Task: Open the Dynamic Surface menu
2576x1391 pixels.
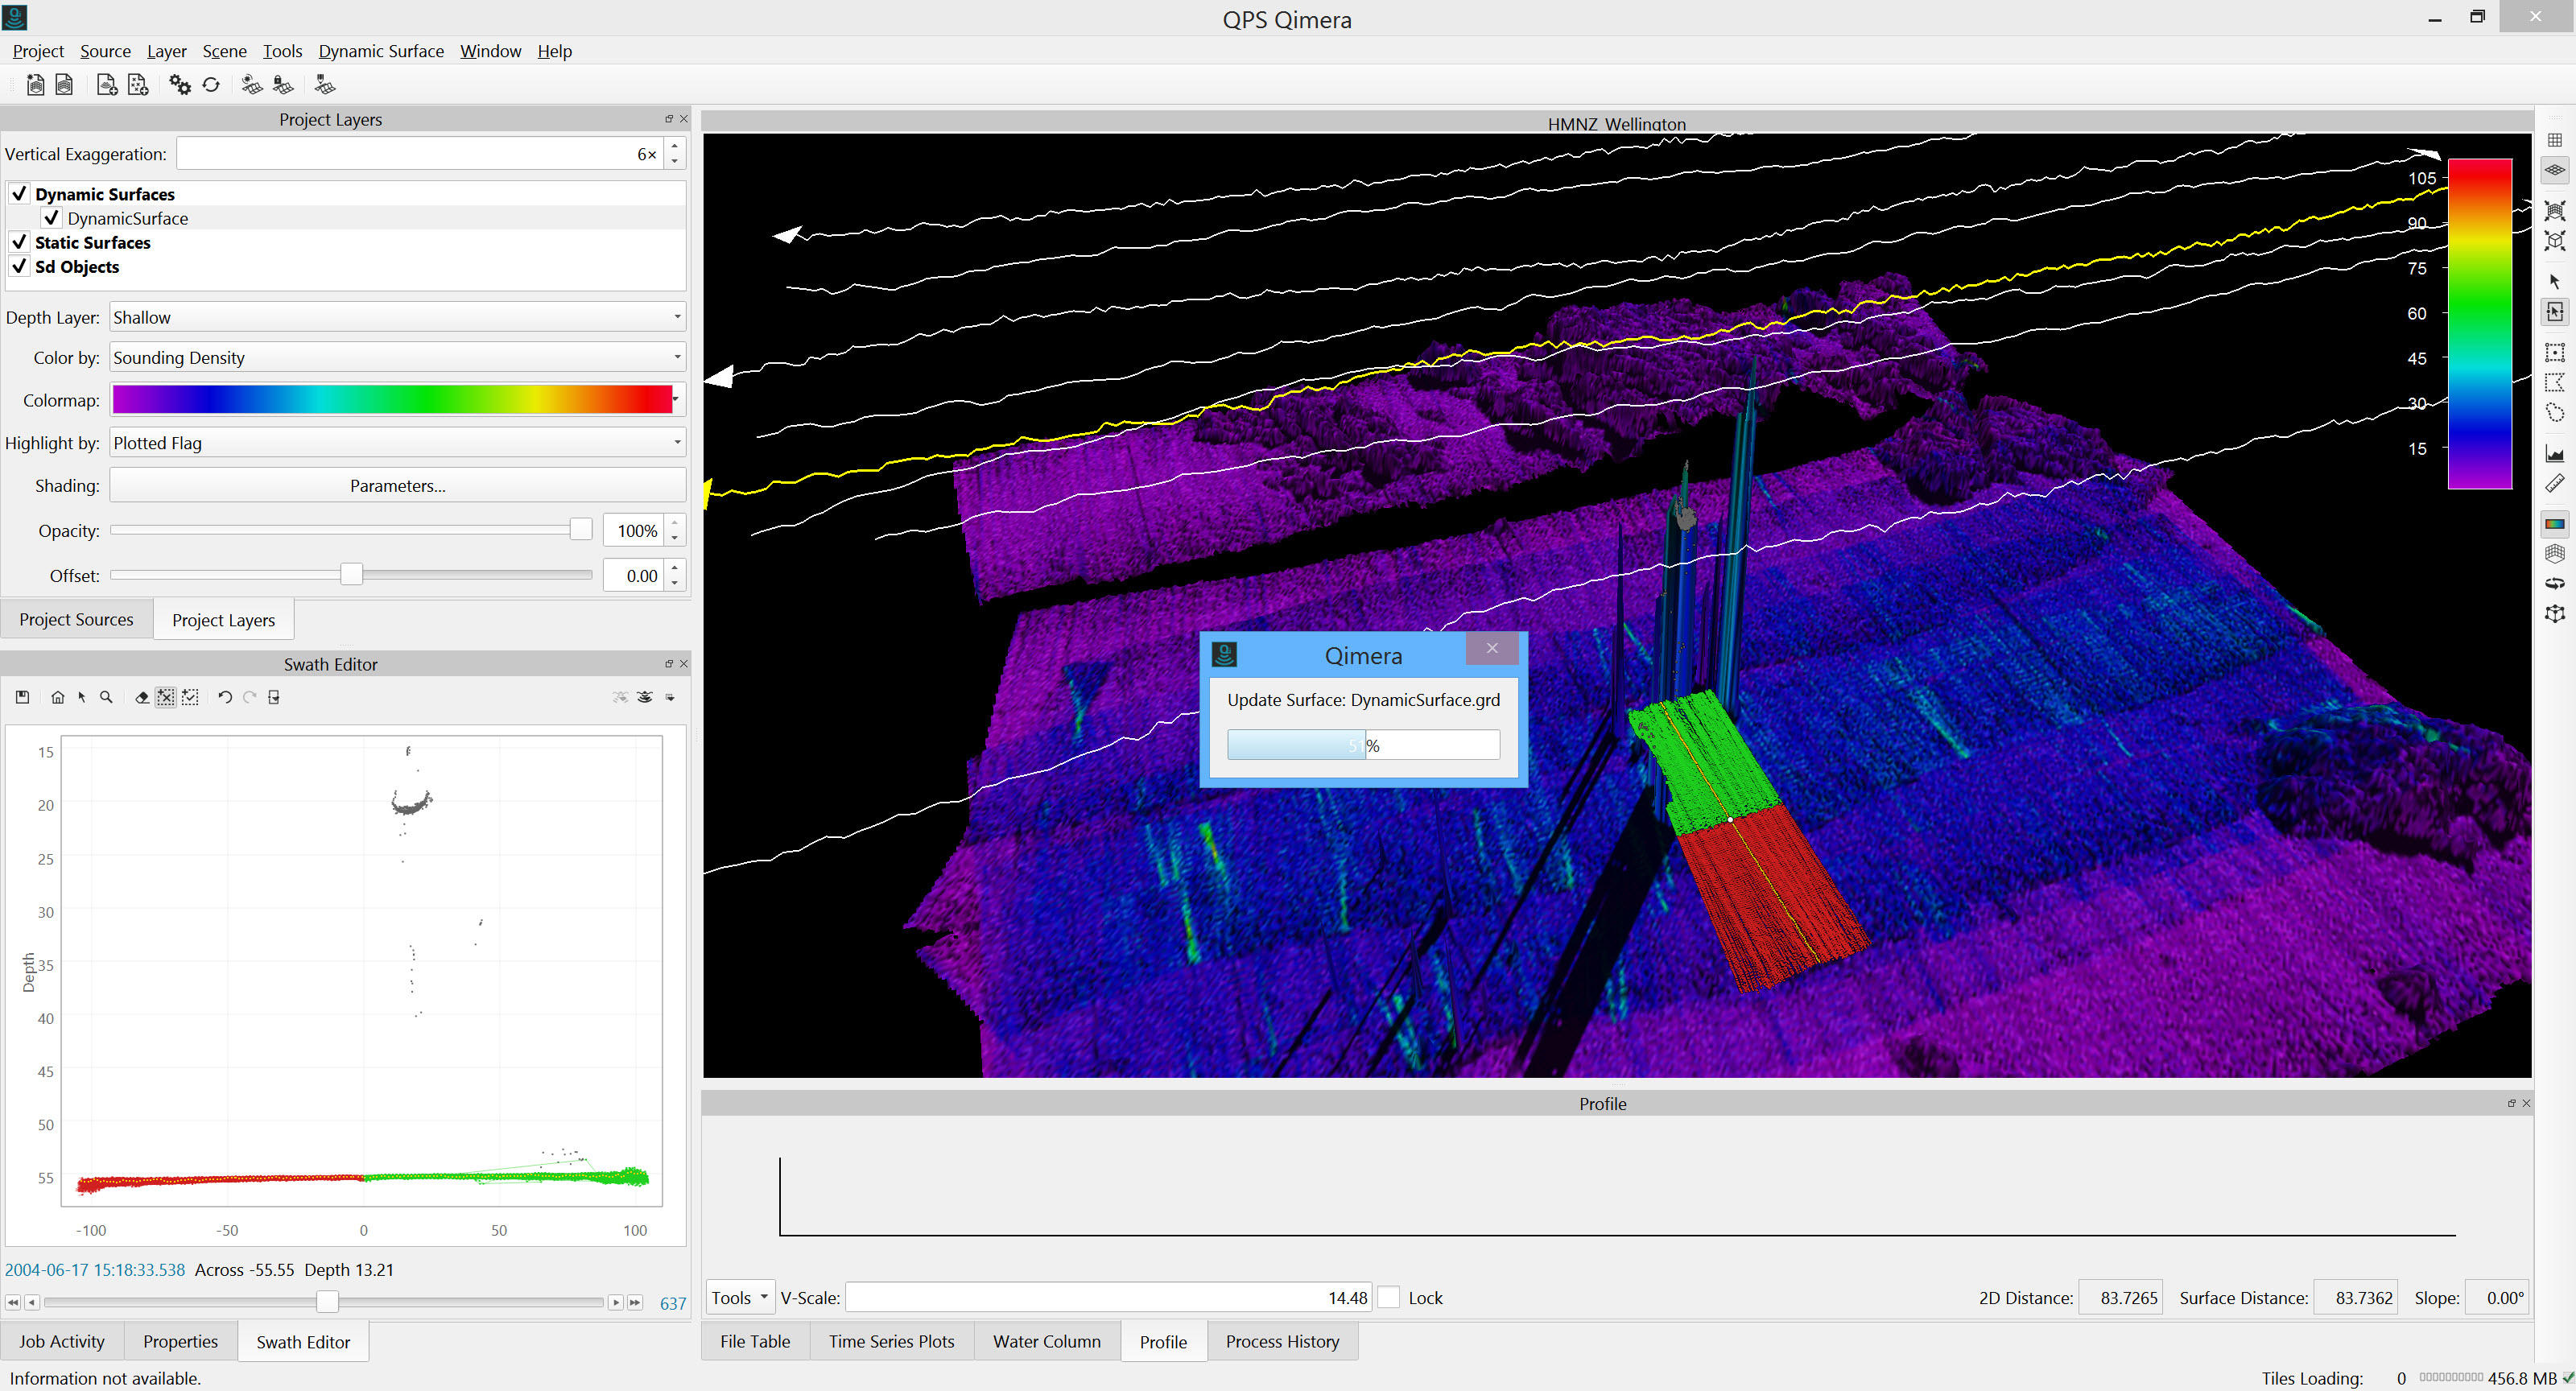Action: pos(381,51)
